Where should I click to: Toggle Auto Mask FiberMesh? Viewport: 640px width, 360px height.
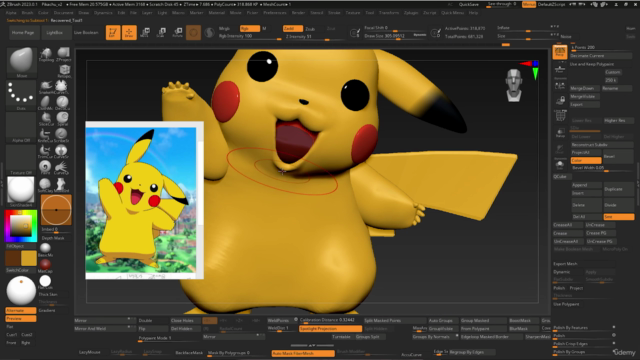point(303,353)
